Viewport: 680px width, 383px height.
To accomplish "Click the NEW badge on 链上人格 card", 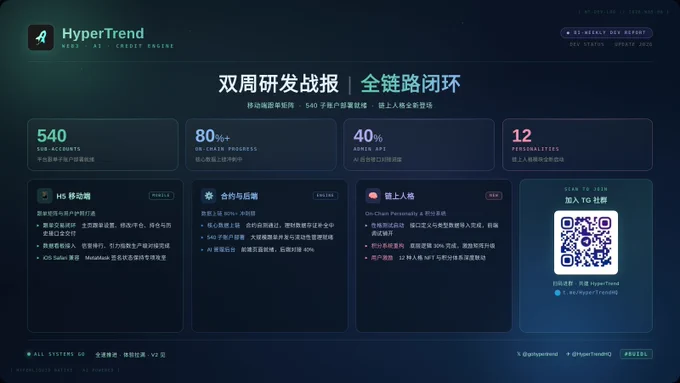I will point(494,196).
